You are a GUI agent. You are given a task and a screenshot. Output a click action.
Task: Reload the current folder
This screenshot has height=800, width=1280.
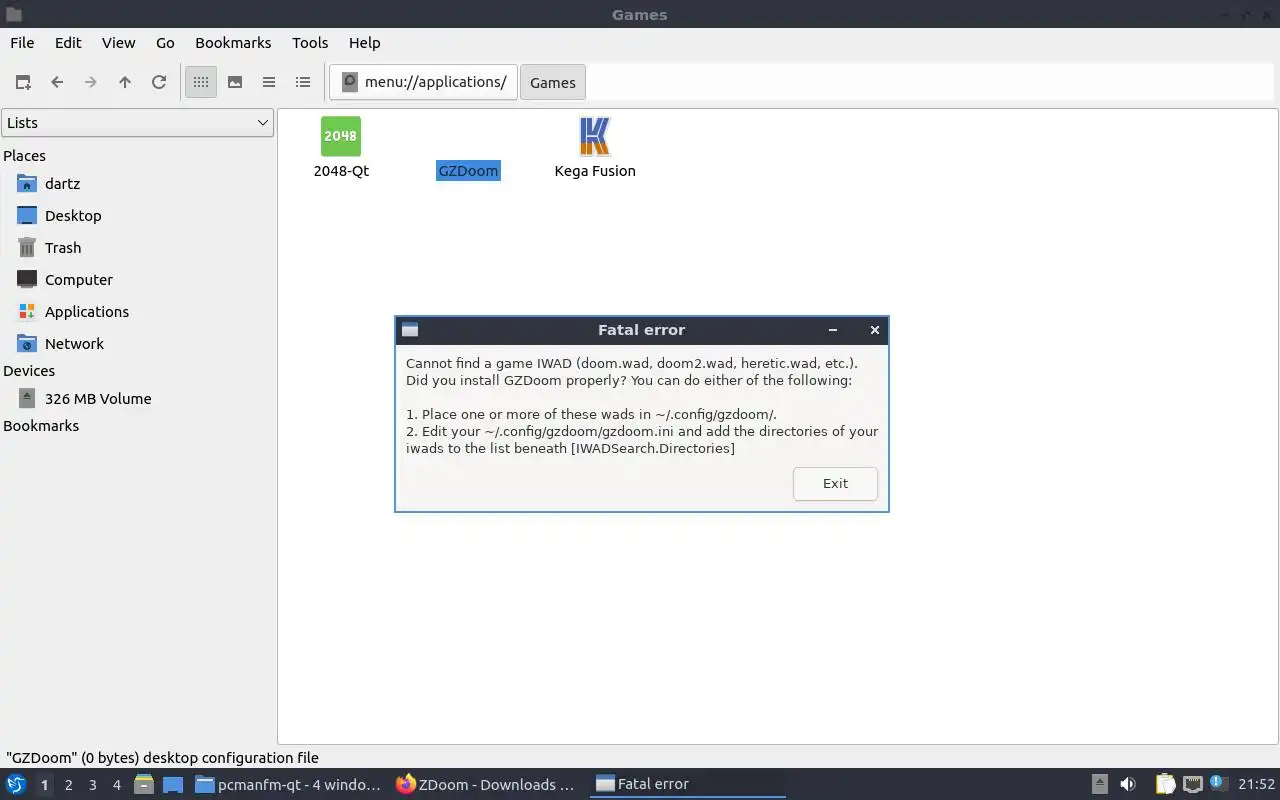click(x=159, y=82)
